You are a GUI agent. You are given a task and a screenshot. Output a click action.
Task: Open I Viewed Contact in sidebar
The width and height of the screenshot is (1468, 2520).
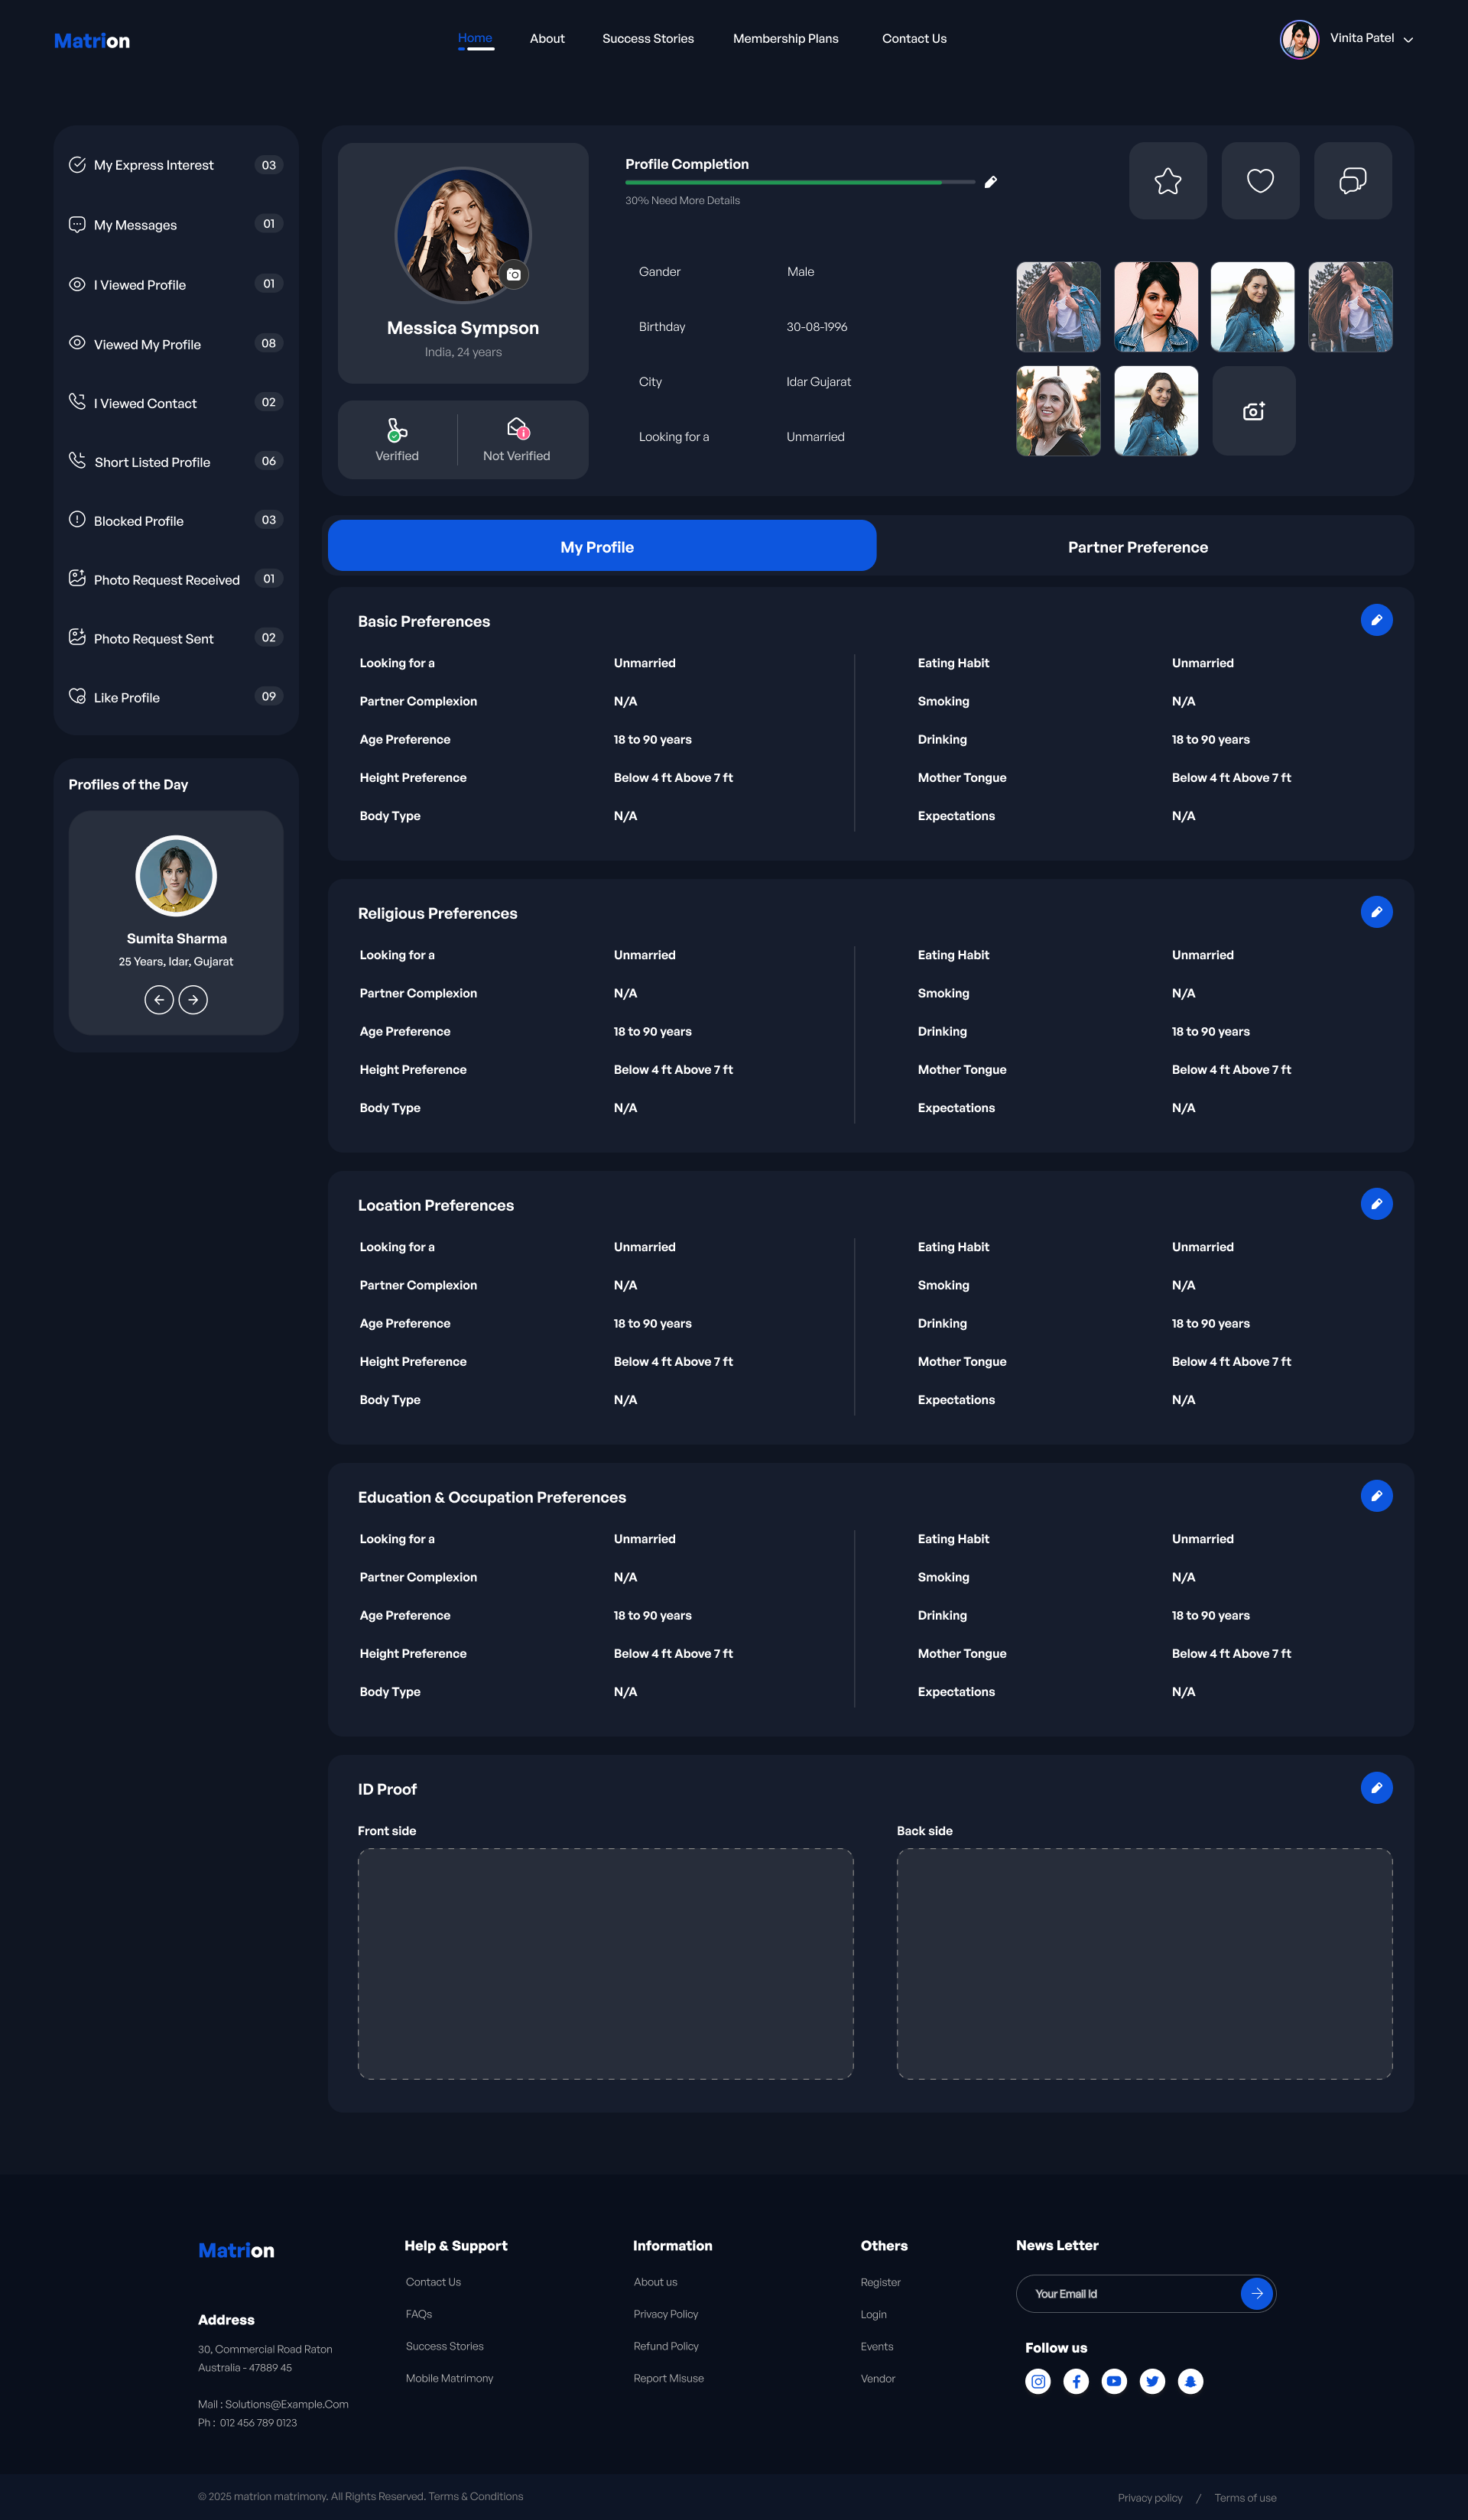coord(176,403)
